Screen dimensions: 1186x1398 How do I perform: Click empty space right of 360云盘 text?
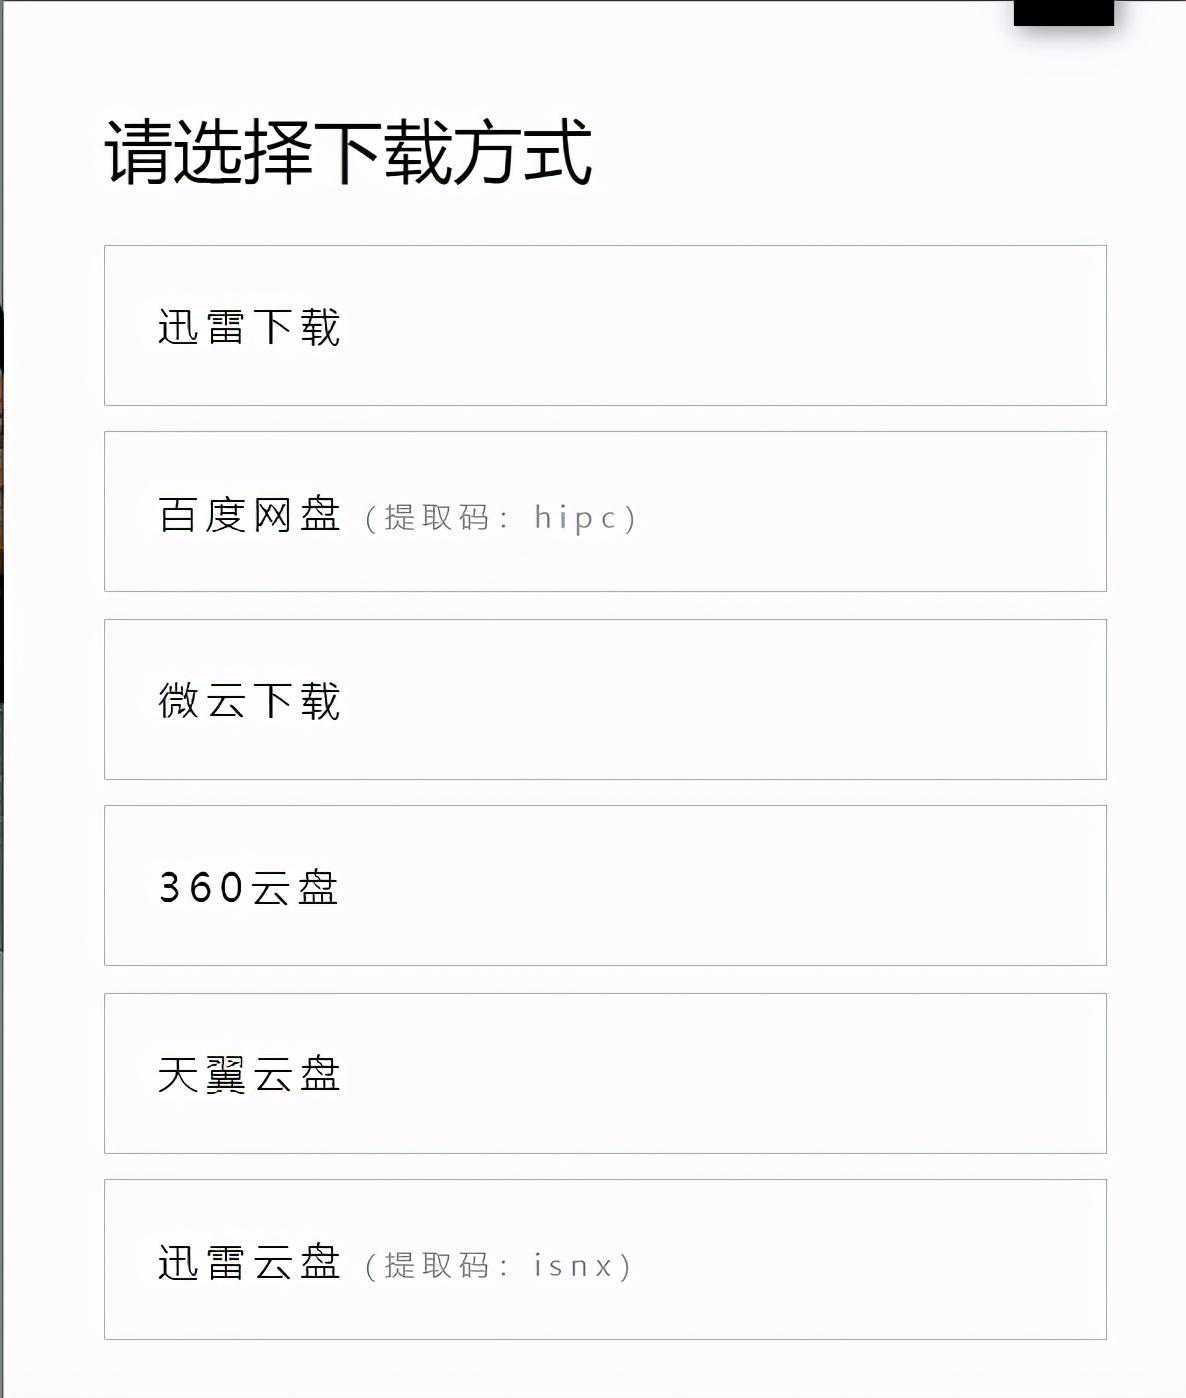pyautogui.click(x=720, y=887)
